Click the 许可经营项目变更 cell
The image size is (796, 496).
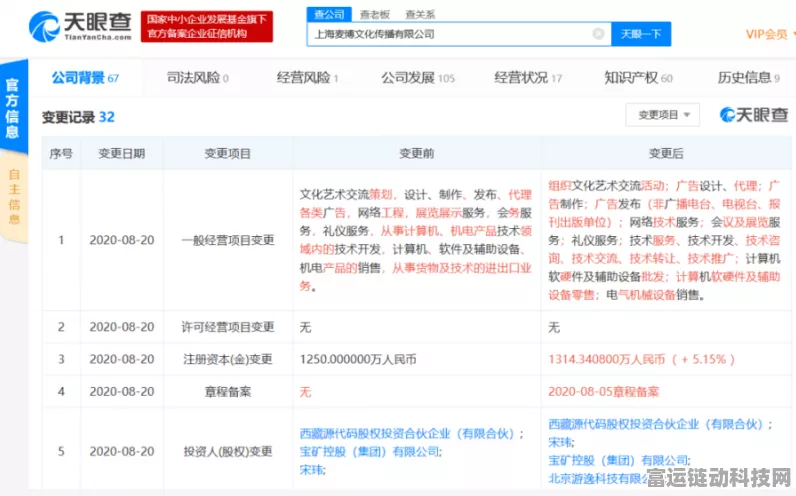[228, 327]
